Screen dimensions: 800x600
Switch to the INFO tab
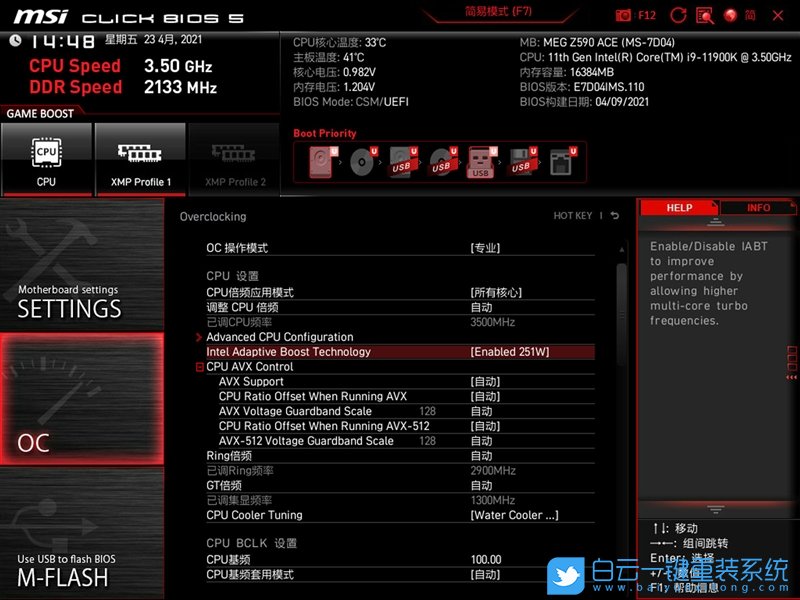759,207
